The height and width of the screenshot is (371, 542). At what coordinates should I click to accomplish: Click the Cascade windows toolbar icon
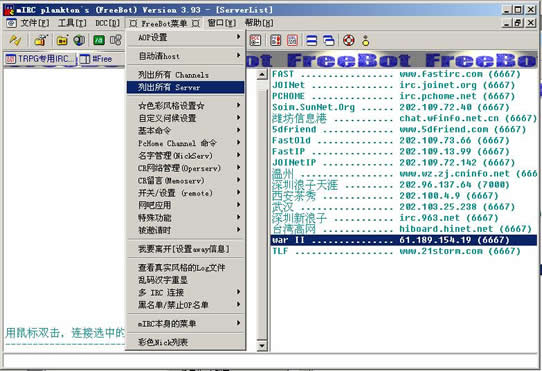(328, 41)
